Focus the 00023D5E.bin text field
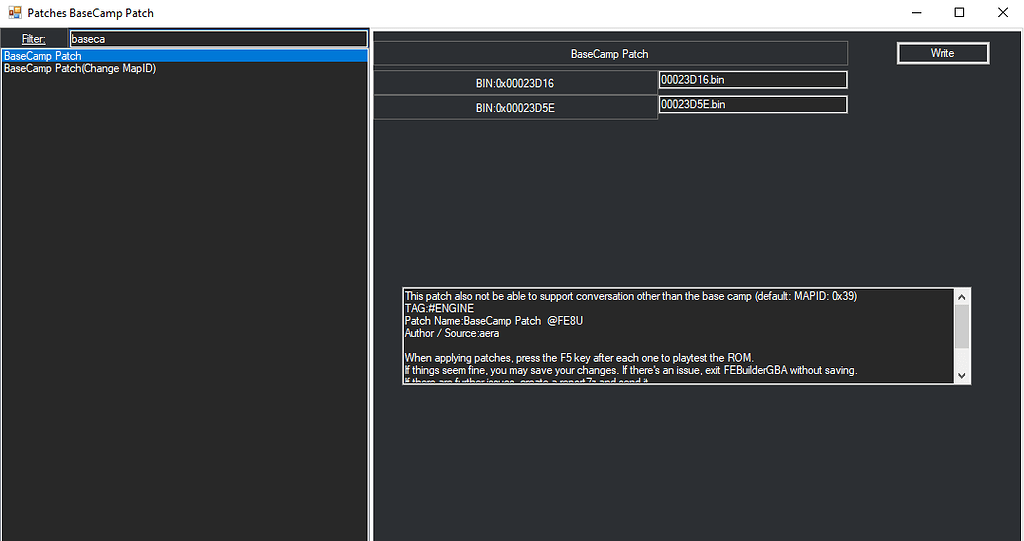Screen dimensions: 1024x541 click(x=752, y=104)
